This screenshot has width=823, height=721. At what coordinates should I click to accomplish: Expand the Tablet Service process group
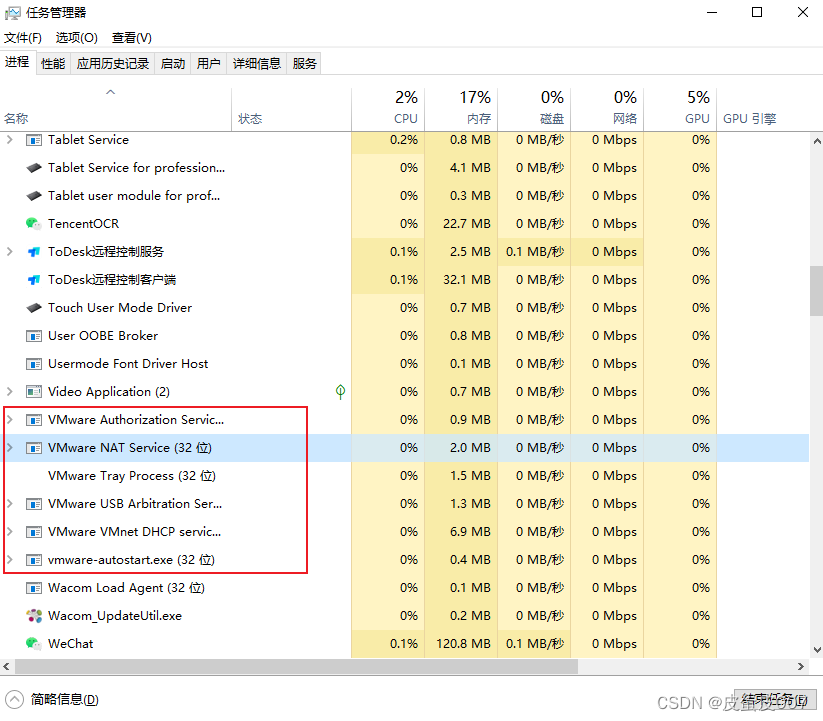coord(9,140)
